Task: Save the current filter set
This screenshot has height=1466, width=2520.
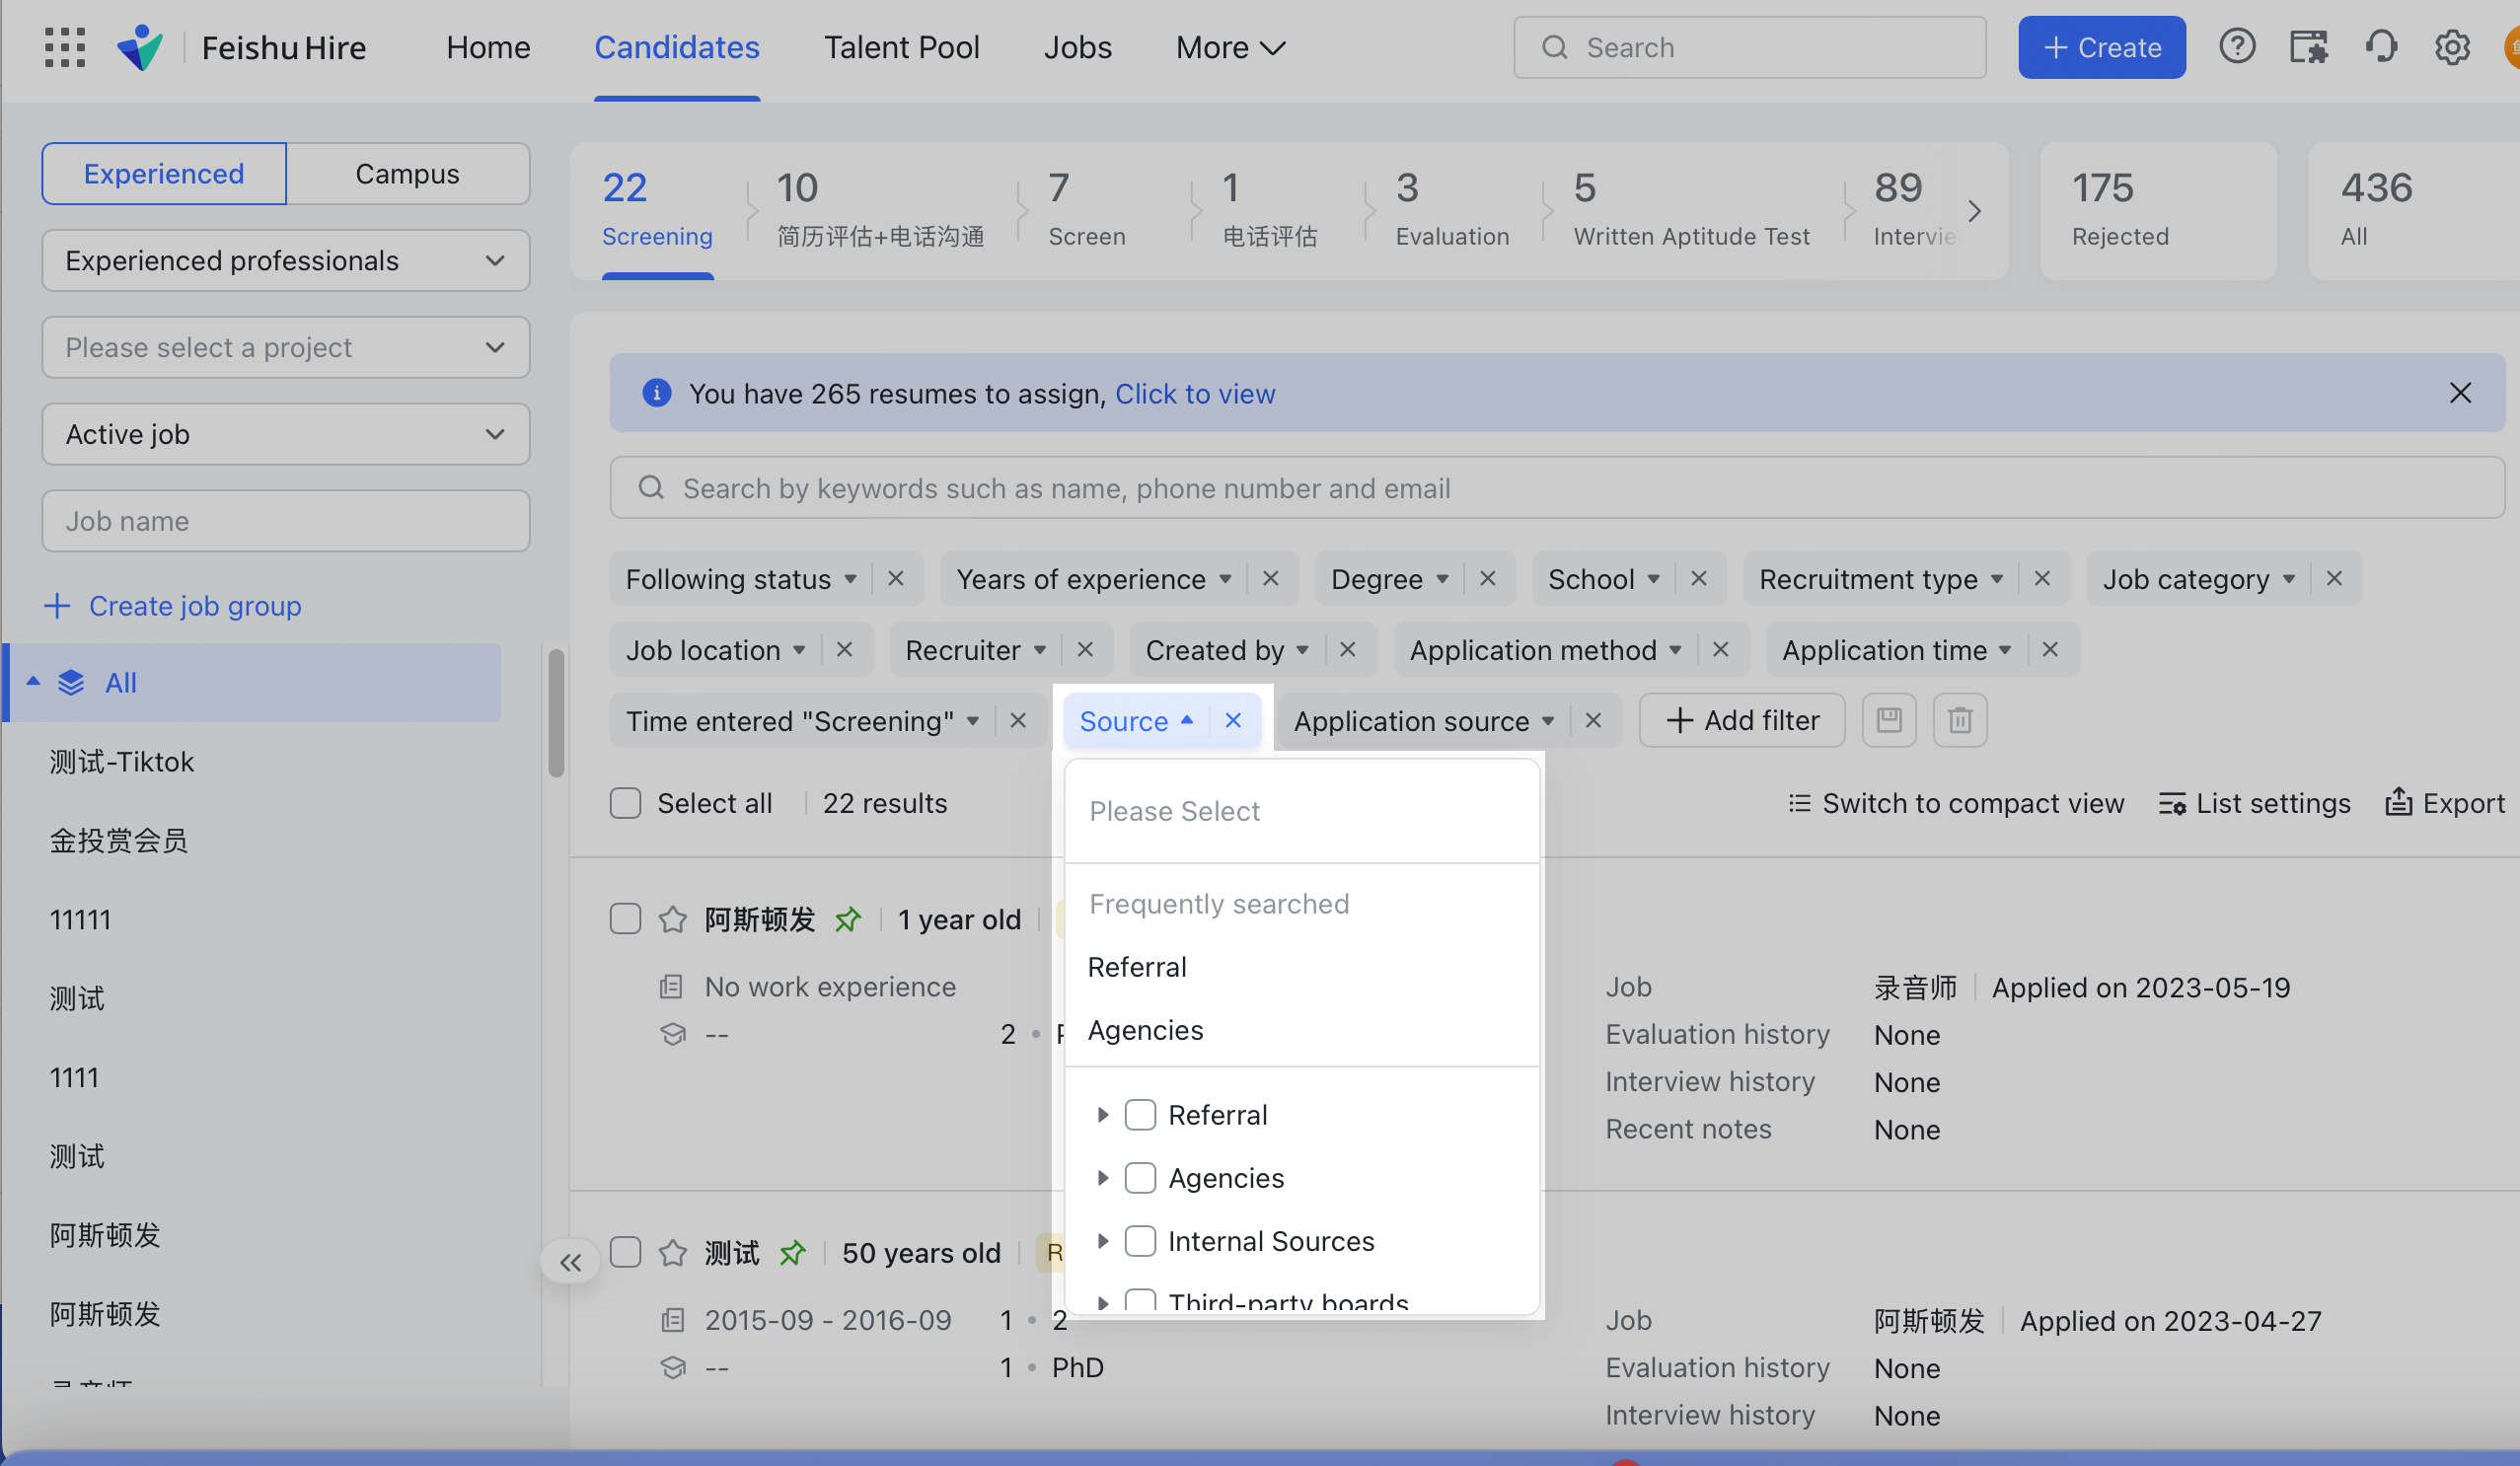Action: pos(1889,720)
